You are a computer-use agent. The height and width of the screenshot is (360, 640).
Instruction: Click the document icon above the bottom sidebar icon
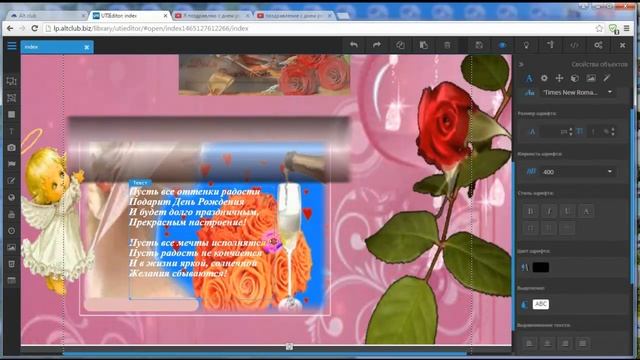[11, 264]
